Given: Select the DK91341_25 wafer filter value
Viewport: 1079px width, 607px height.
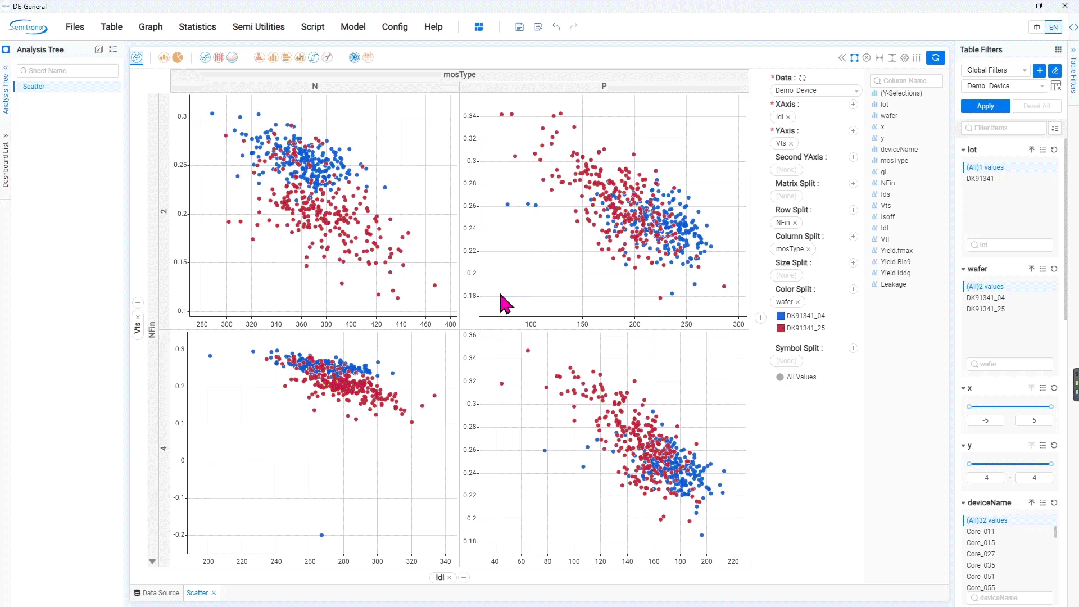Looking at the screenshot, I should (x=985, y=309).
